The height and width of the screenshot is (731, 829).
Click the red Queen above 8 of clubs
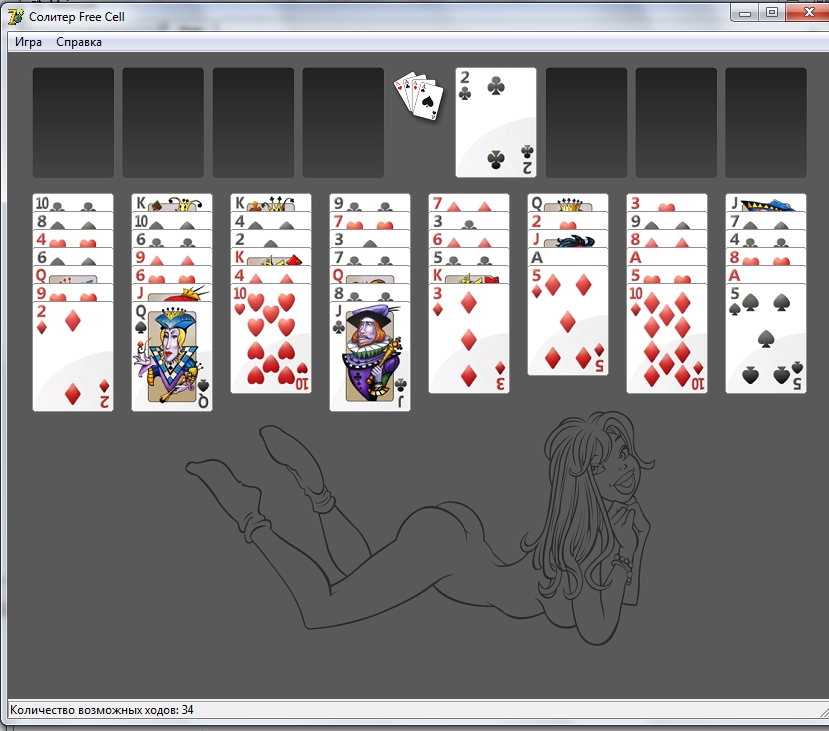(x=370, y=275)
